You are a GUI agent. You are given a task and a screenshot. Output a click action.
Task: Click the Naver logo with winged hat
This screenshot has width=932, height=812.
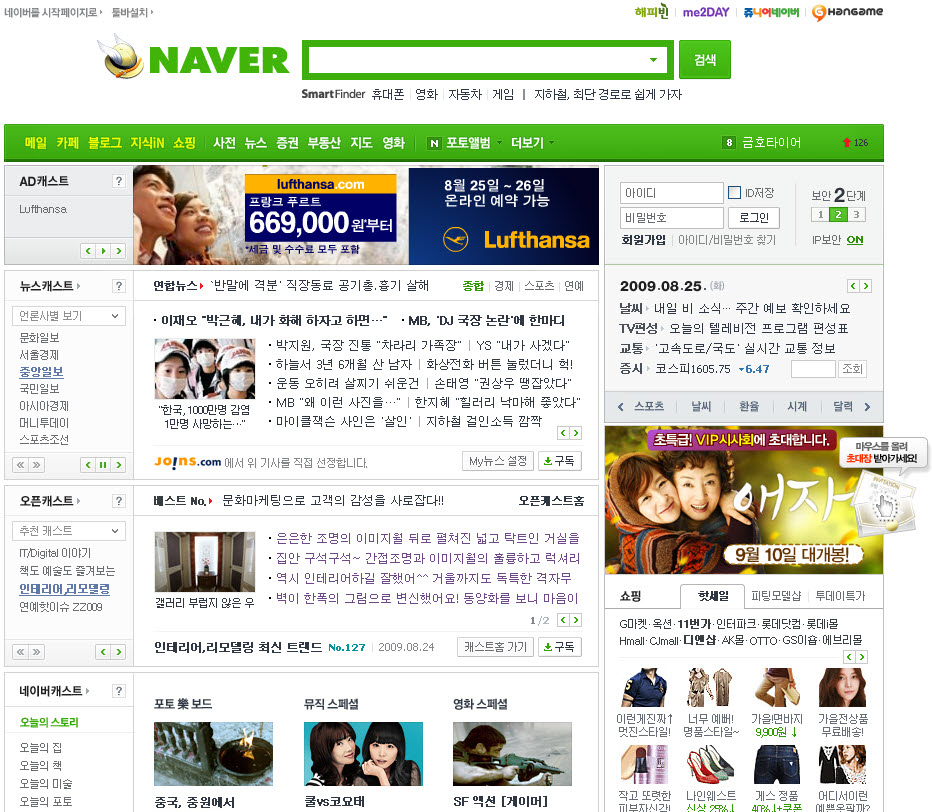196,60
